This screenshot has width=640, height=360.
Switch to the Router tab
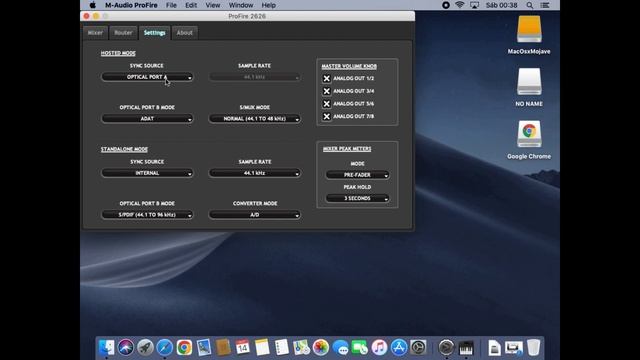coord(123,33)
